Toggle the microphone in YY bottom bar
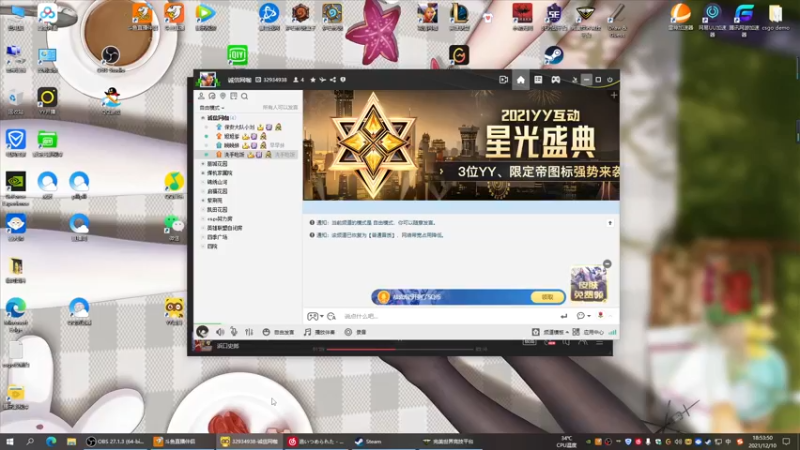 [x=234, y=332]
